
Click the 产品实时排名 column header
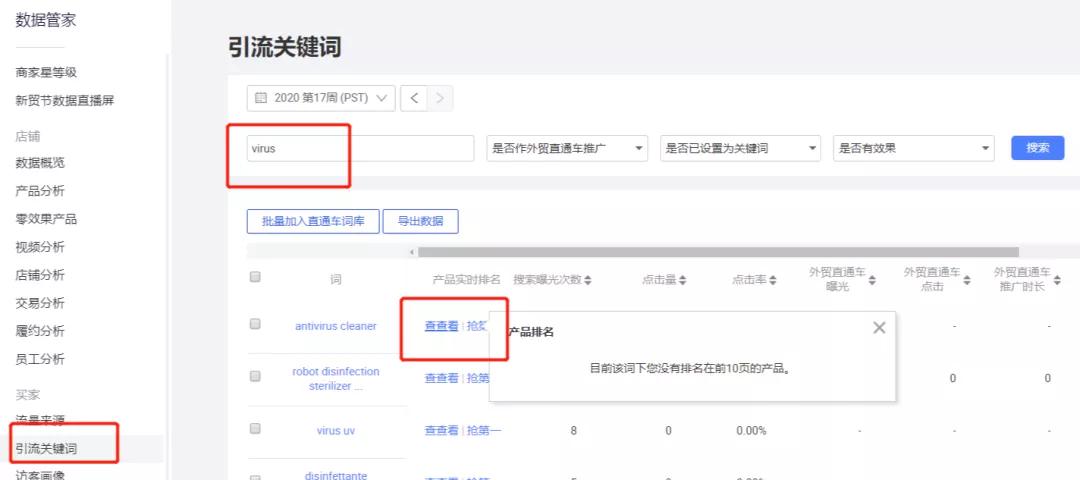tap(466, 280)
